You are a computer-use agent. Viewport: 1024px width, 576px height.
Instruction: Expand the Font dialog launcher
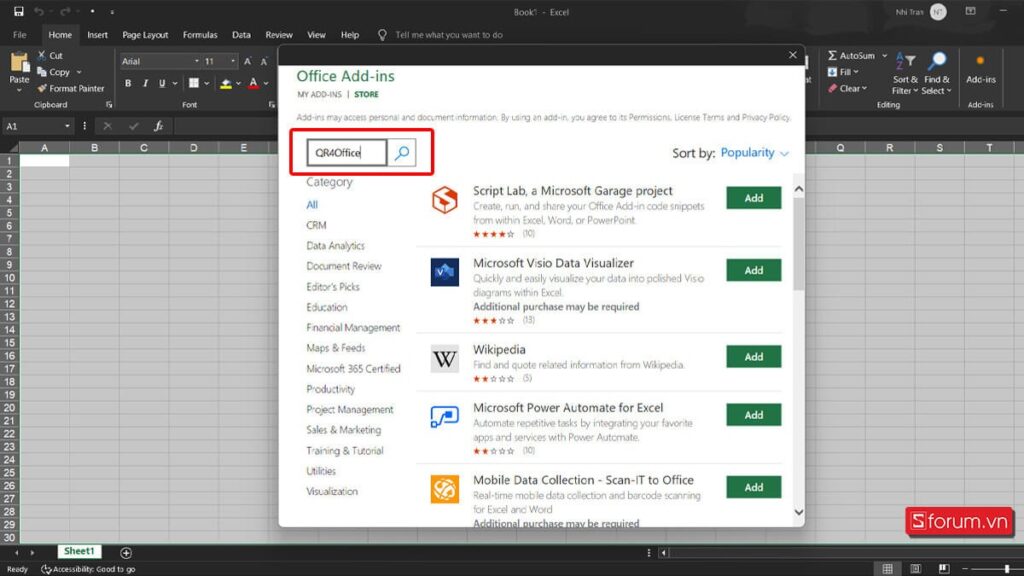(x=272, y=104)
